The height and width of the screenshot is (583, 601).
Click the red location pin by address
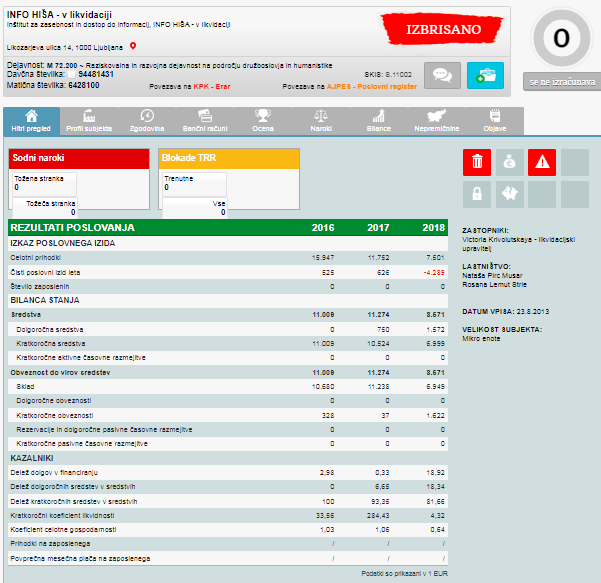[133, 46]
